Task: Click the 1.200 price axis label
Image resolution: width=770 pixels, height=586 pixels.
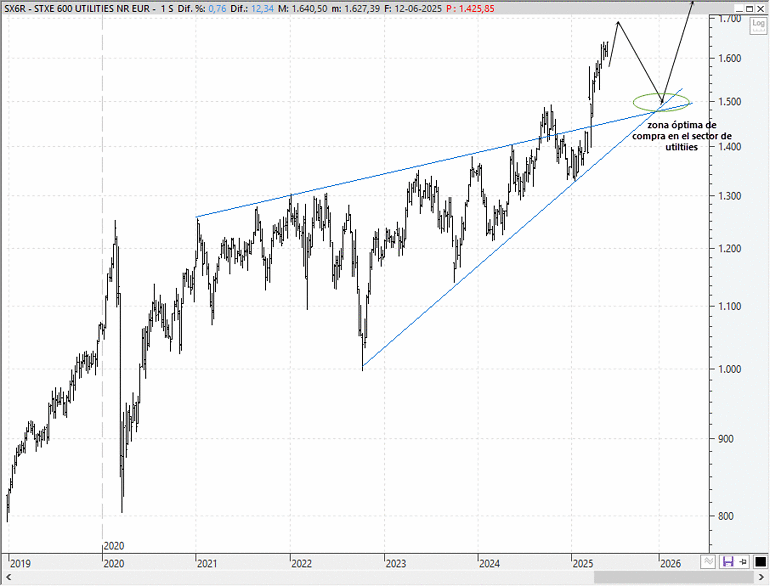Action: 730,248
